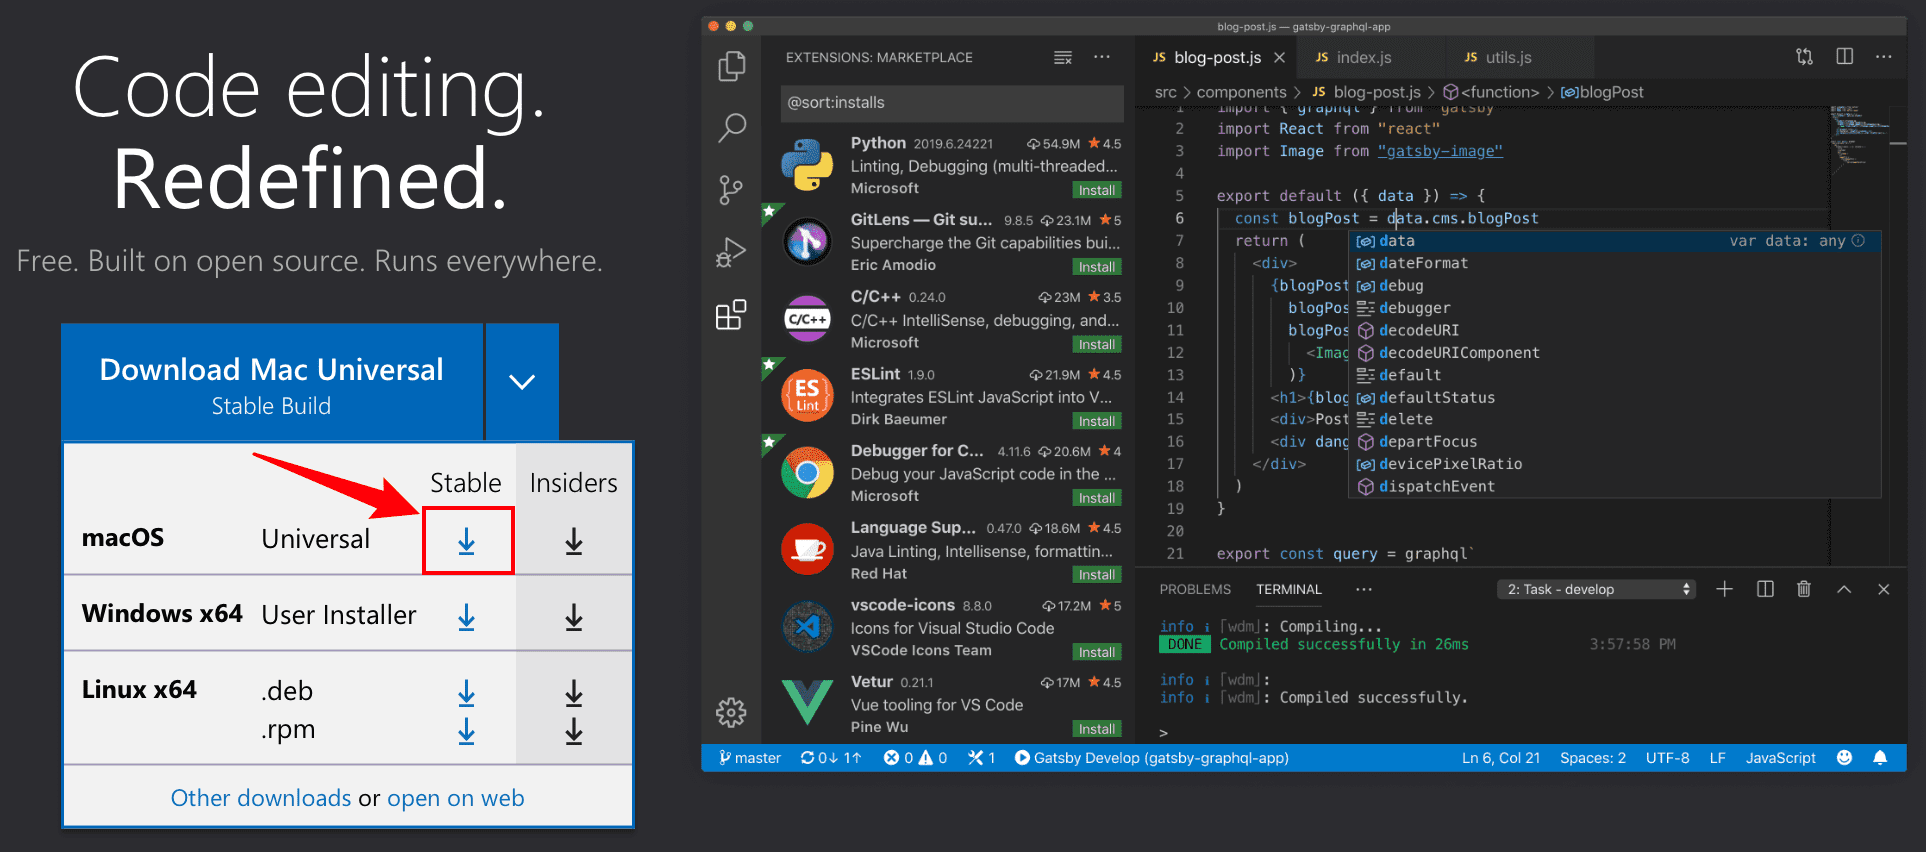1926x852 pixels.
Task: Click 'UTF-8' encoding in status bar
Action: pyautogui.click(x=1668, y=758)
